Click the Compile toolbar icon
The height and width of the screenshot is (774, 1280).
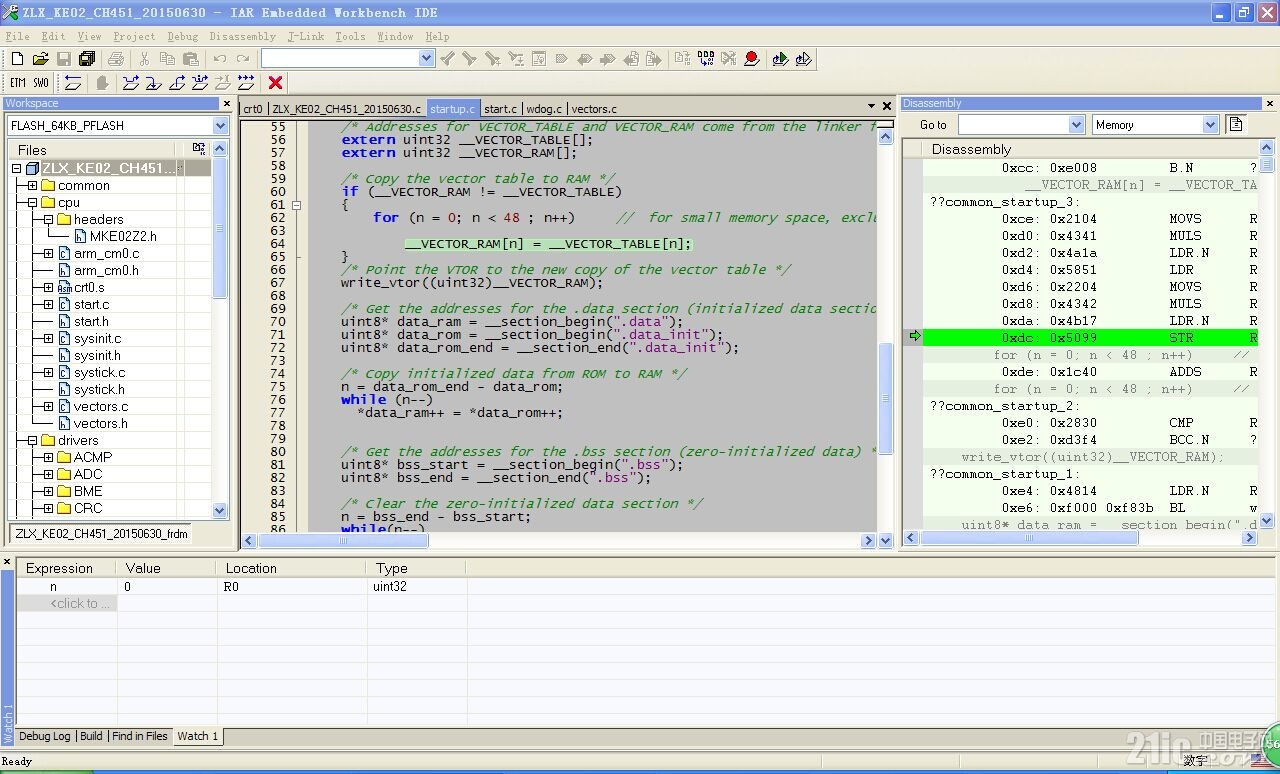pos(682,59)
